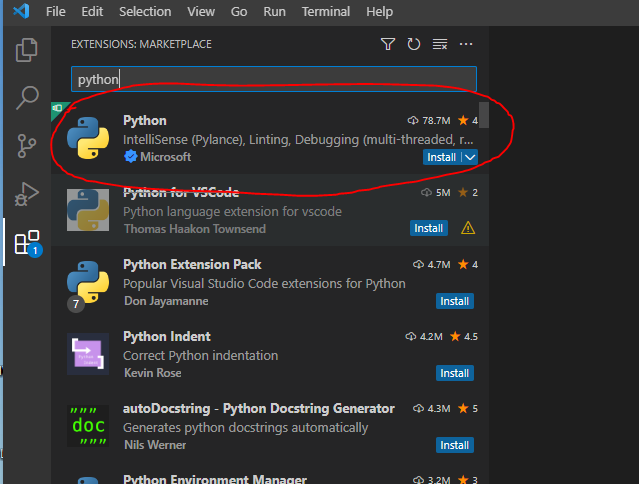Viewport: 639px width, 484px height.
Task: Click 'Generates python docstrings automatically' description
Action: click(x=245, y=428)
